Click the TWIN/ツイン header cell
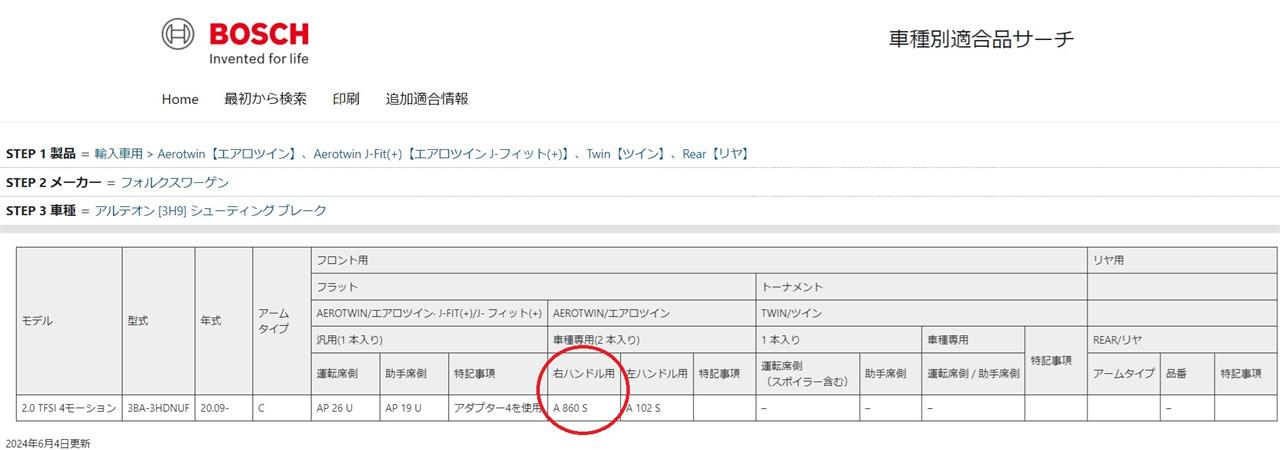 [921, 313]
